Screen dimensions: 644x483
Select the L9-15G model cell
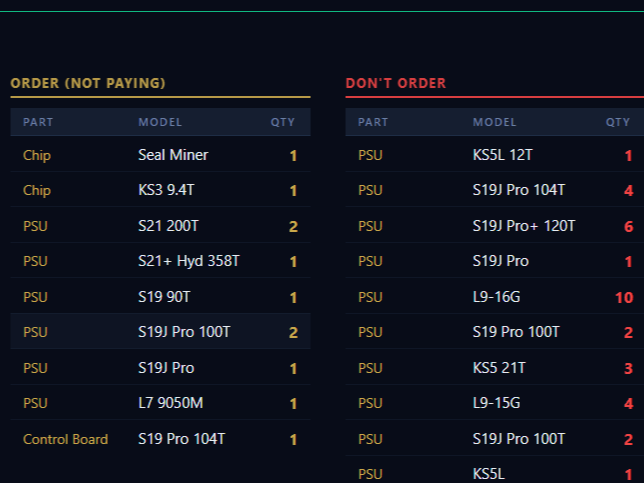497,403
